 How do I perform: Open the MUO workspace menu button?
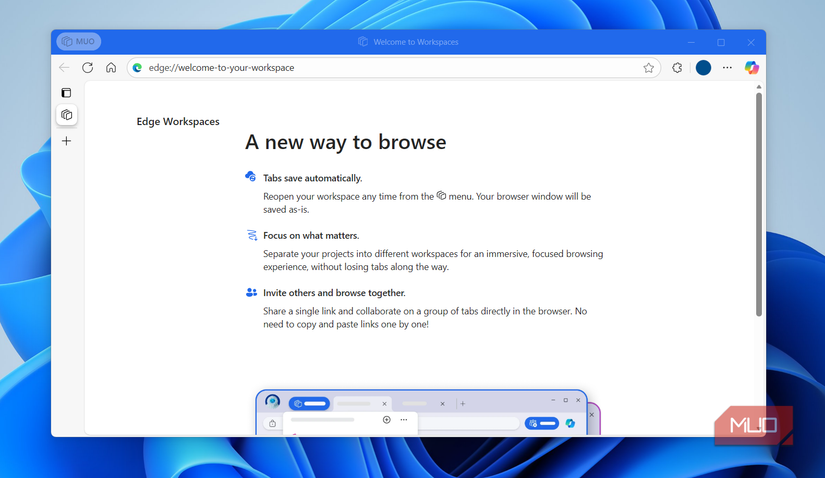(78, 42)
